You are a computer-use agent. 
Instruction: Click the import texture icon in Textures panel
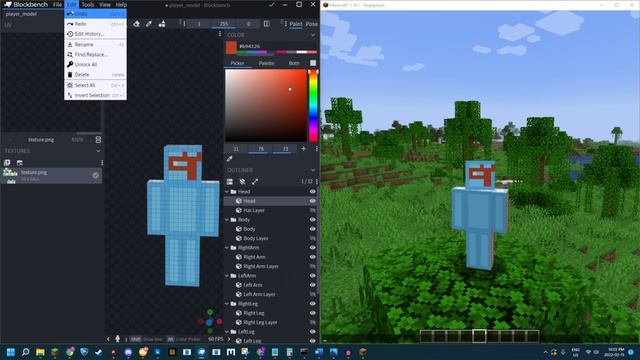pyautogui.click(x=7, y=162)
